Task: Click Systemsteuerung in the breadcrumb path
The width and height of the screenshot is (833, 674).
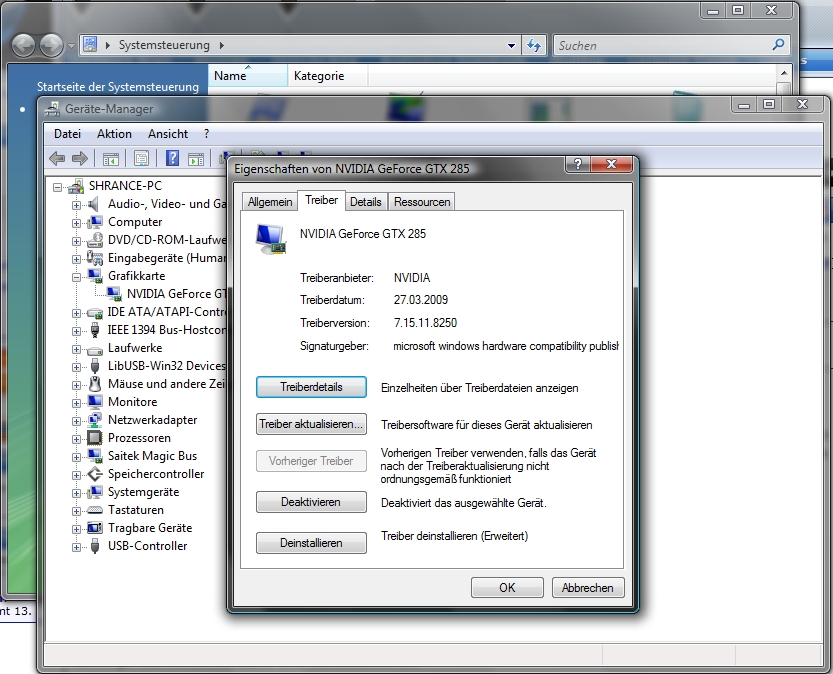Action: pyautogui.click(x=164, y=45)
